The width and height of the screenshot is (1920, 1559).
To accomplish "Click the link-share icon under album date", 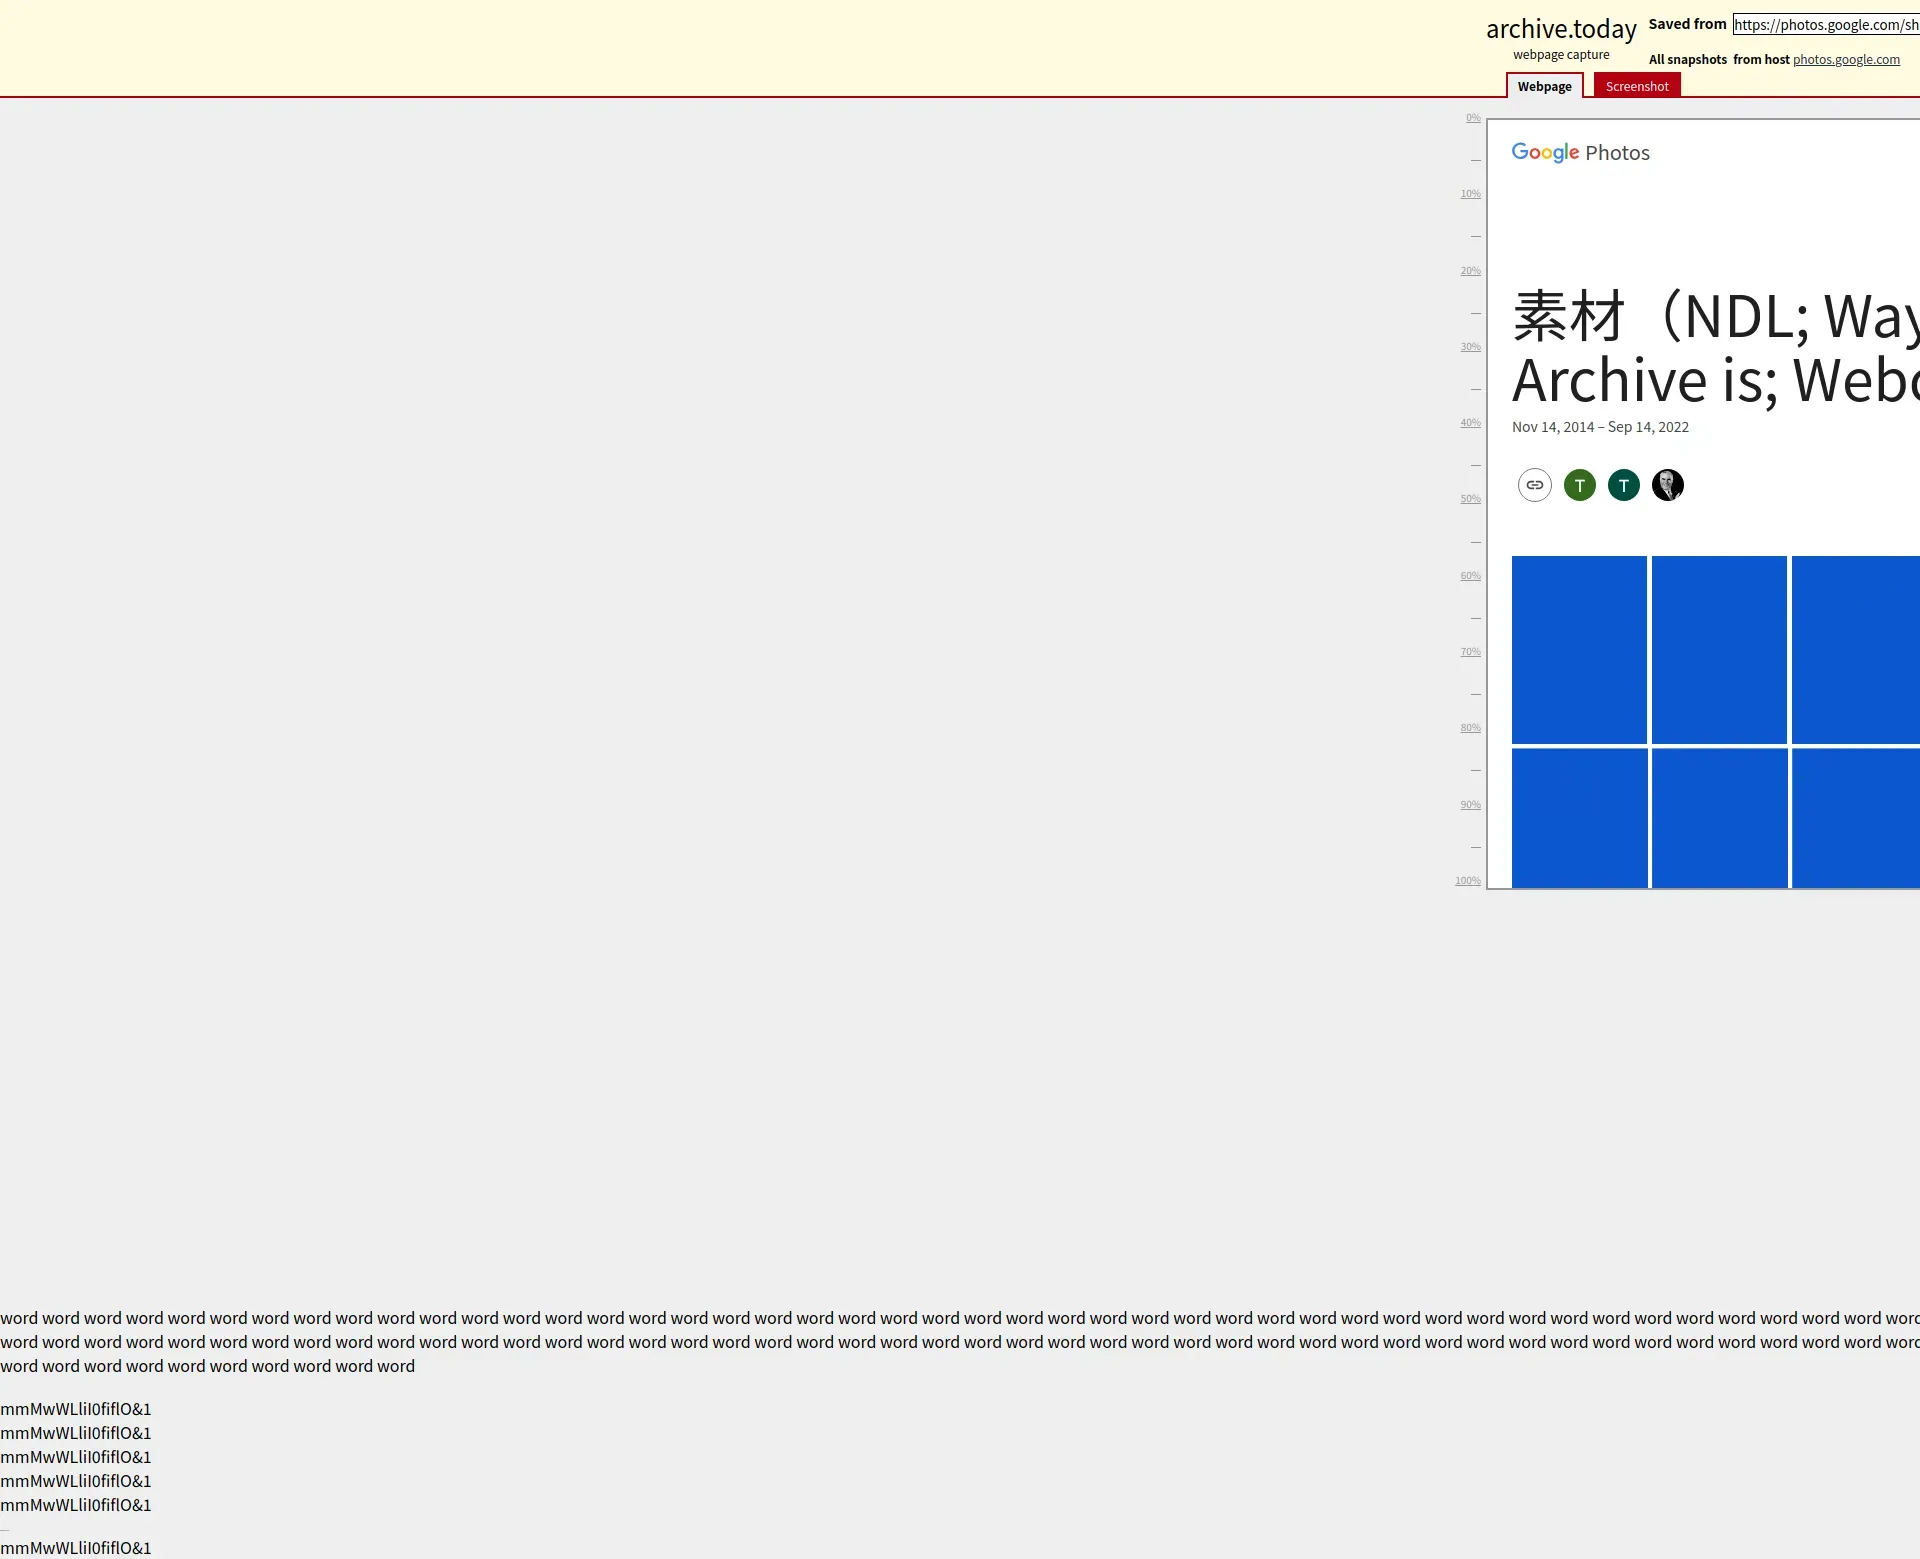I will point(1534,485).
